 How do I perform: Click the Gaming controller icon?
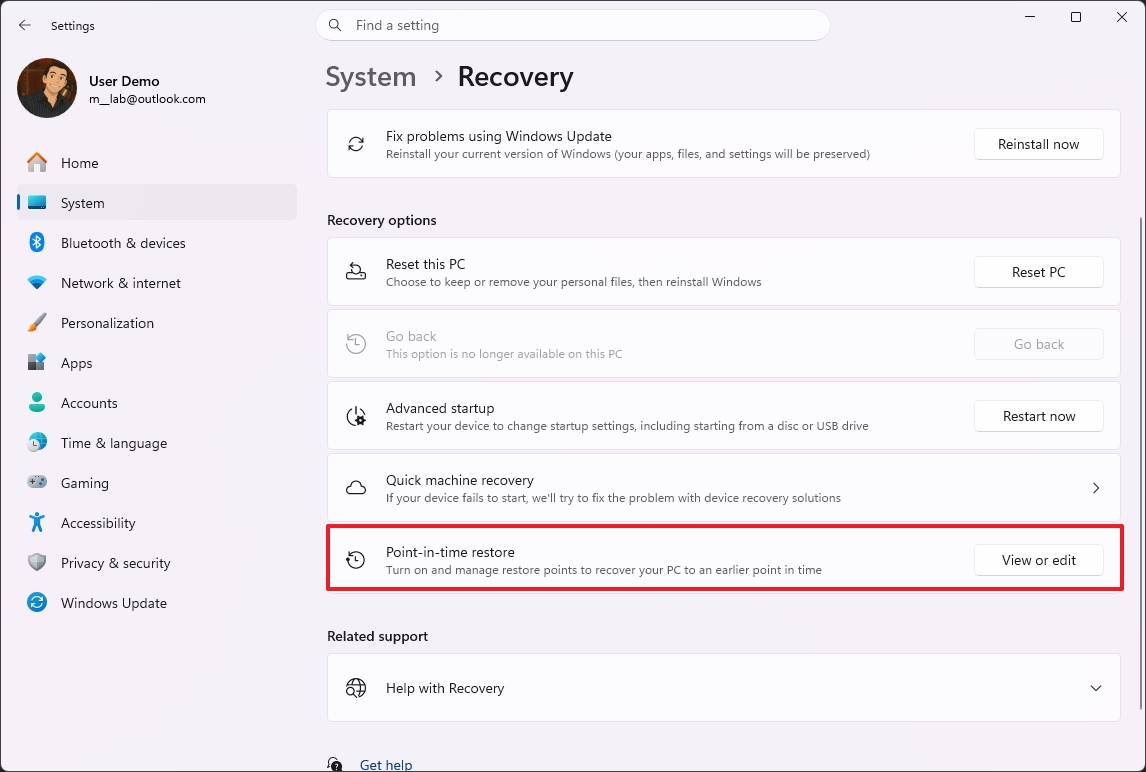pos(36,483)
